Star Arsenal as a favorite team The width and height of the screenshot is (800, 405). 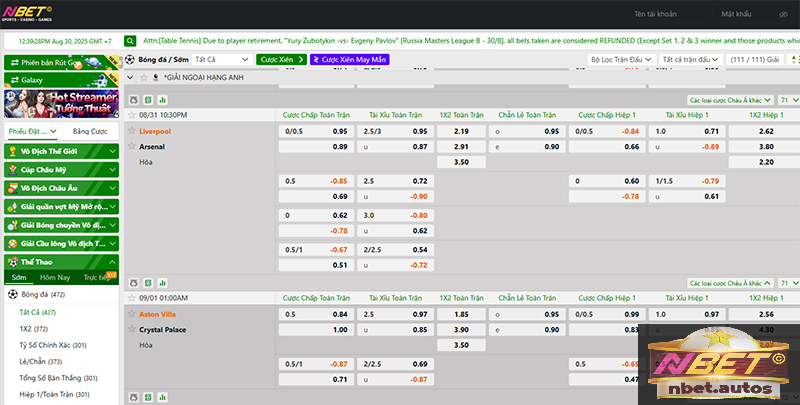tap(132, 146)
